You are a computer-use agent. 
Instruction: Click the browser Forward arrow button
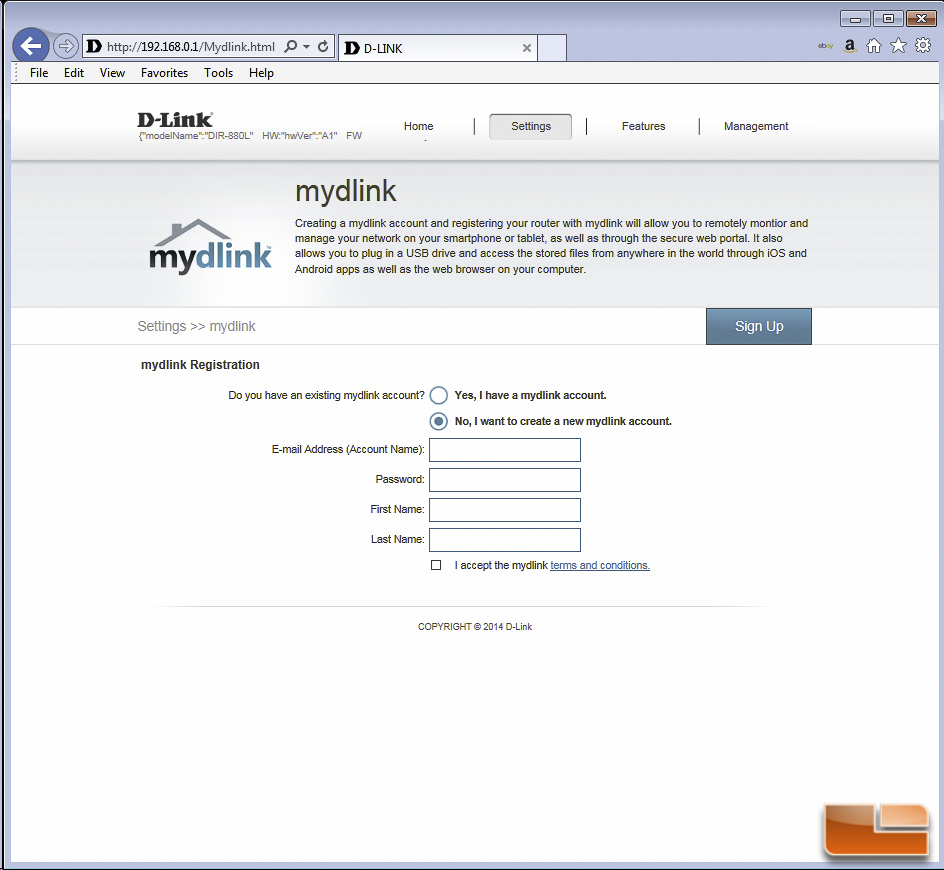(65, 46)
